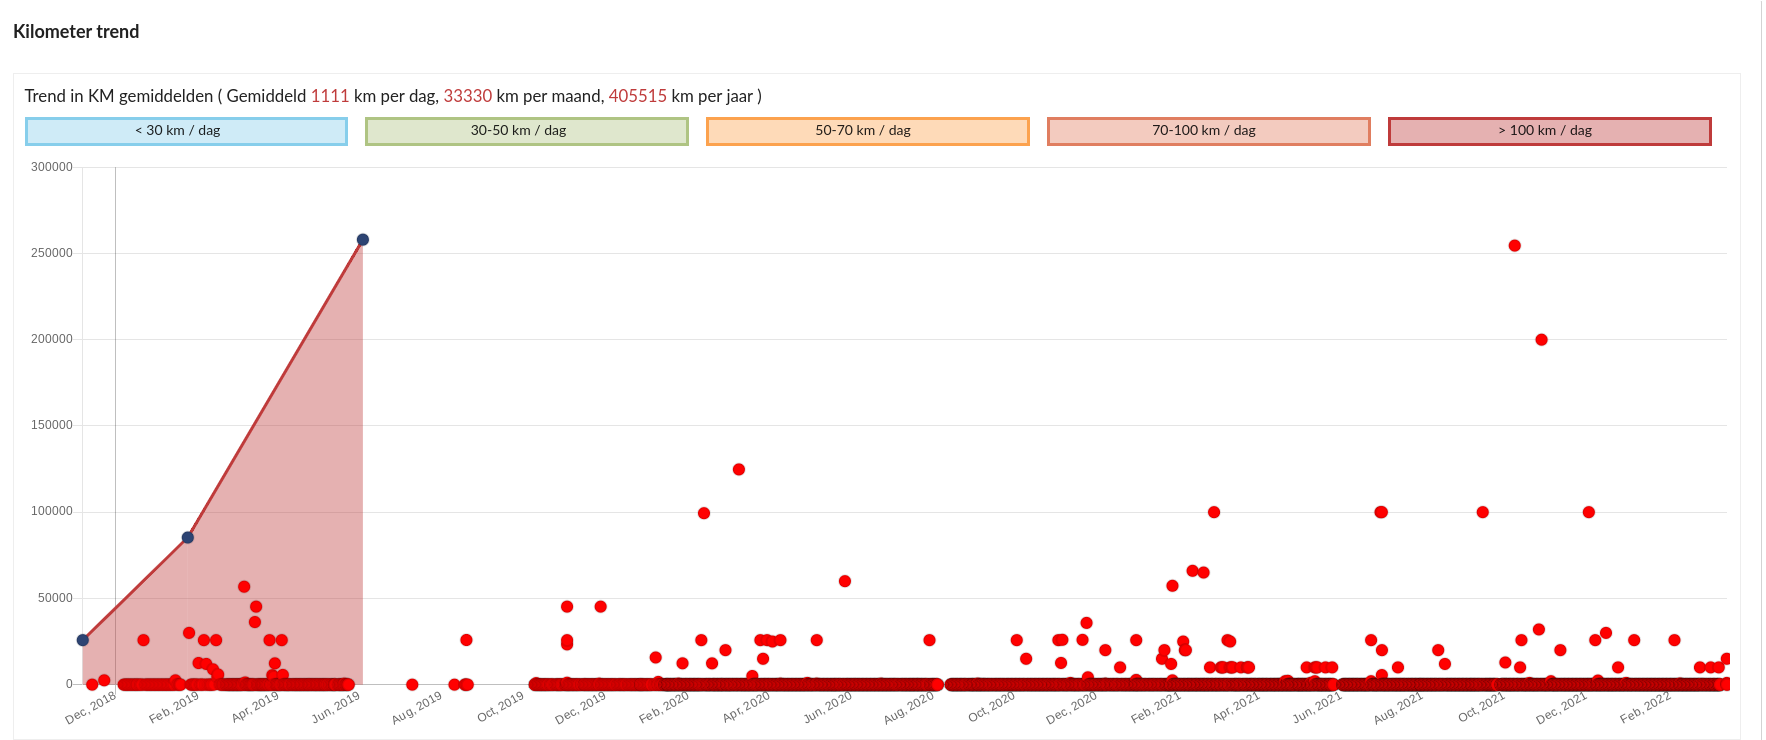Select the red dot at 100000 before Apr 2021
The height and width of the screenshot is (740, 1766).
pos(1214,512)
